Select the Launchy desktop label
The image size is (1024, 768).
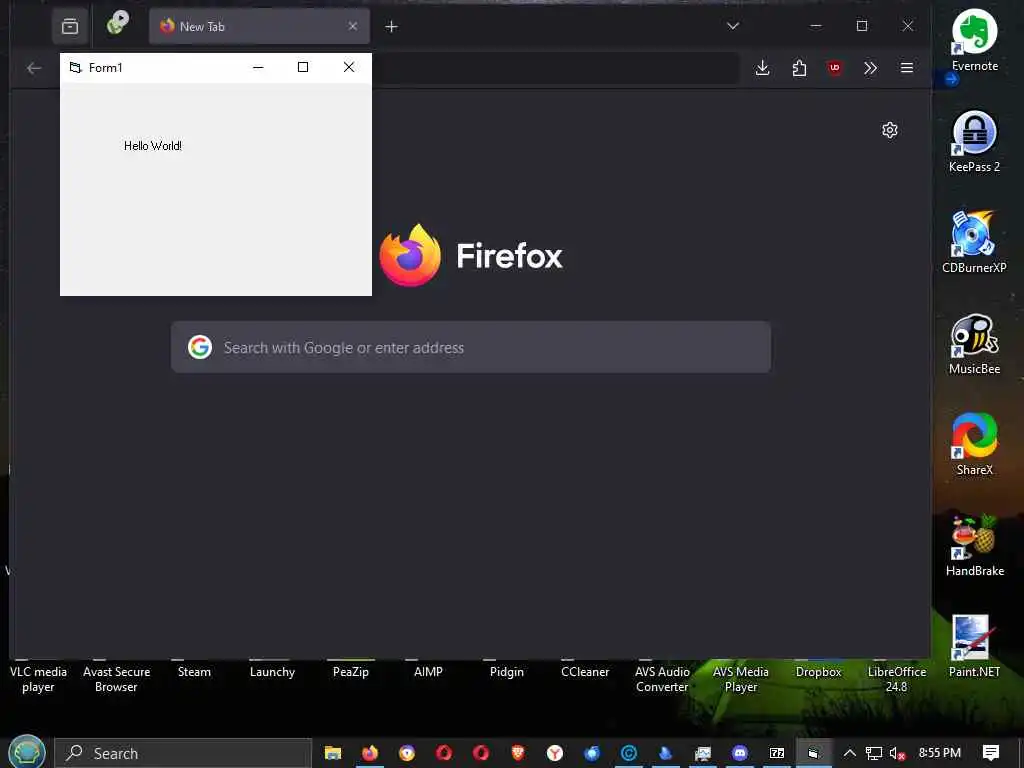[x=272, y=672]
